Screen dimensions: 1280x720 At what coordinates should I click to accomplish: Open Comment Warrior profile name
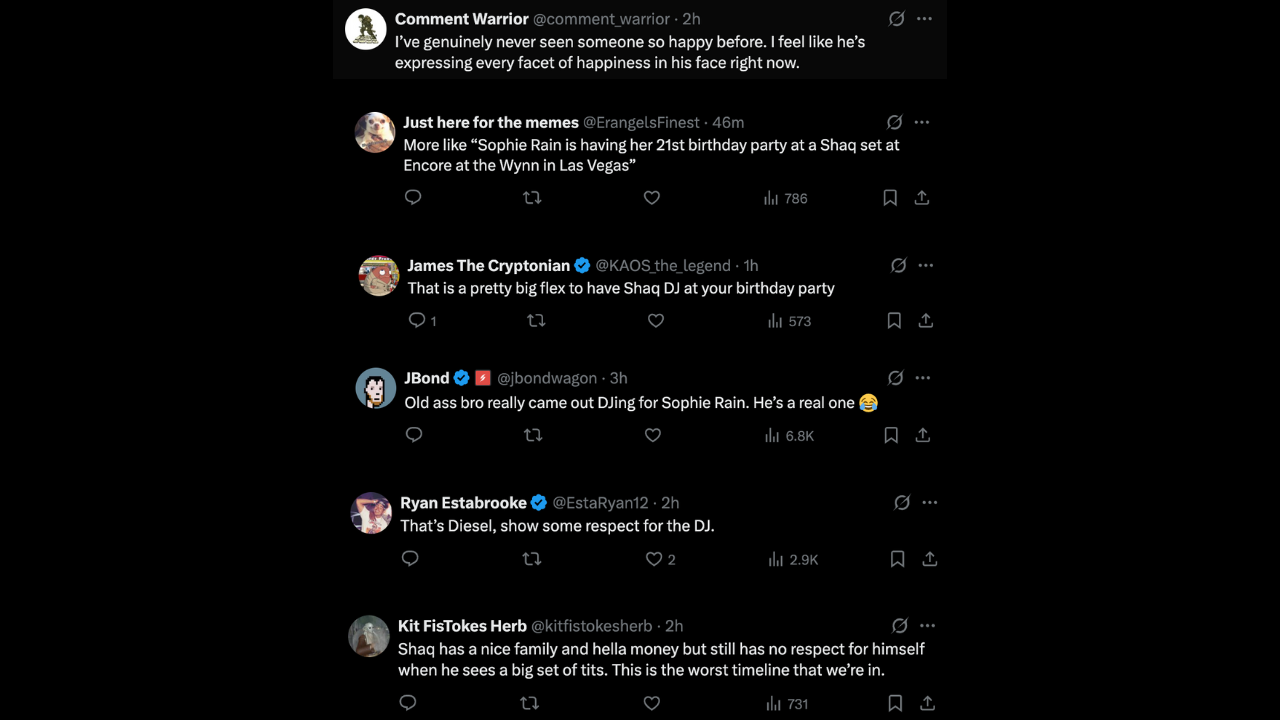click(x=461, y=19)
